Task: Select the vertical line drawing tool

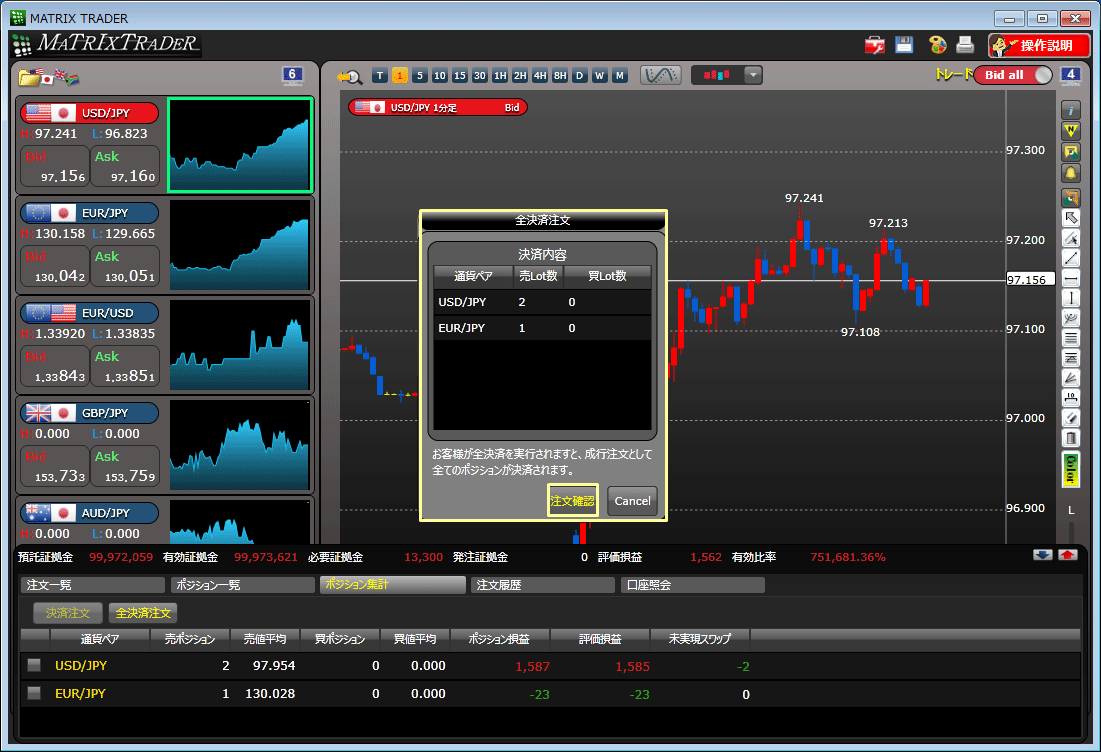Action: pyautogui.click(x=1070, y=298)
